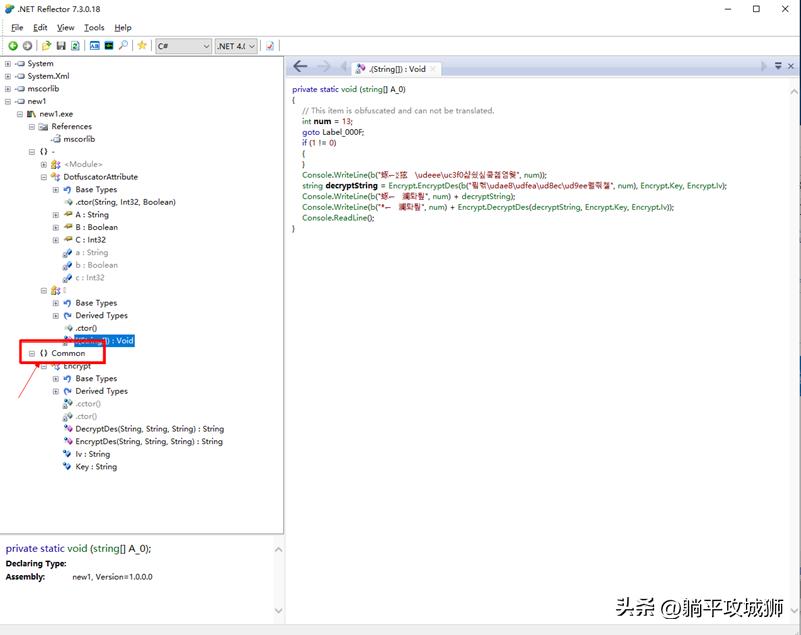Collapse the Common namespace node

coord(32,353)
